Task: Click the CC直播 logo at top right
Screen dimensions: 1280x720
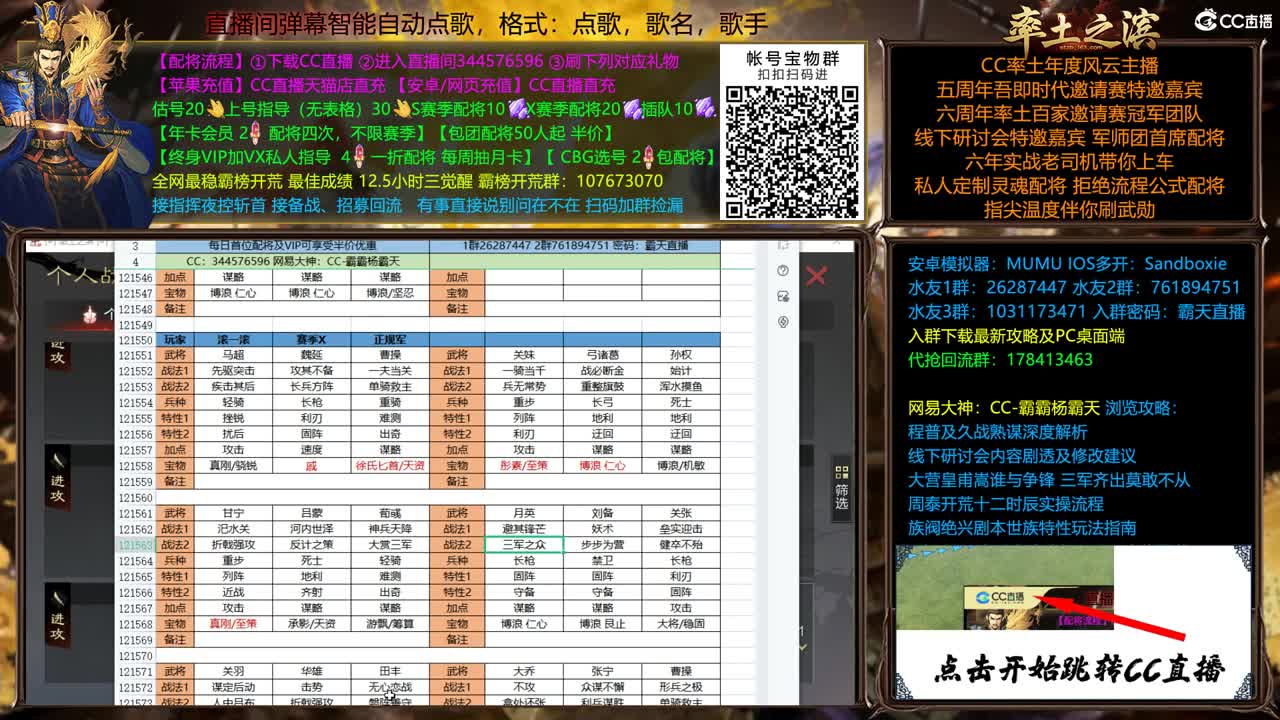Action: (x=1233, y=21)
